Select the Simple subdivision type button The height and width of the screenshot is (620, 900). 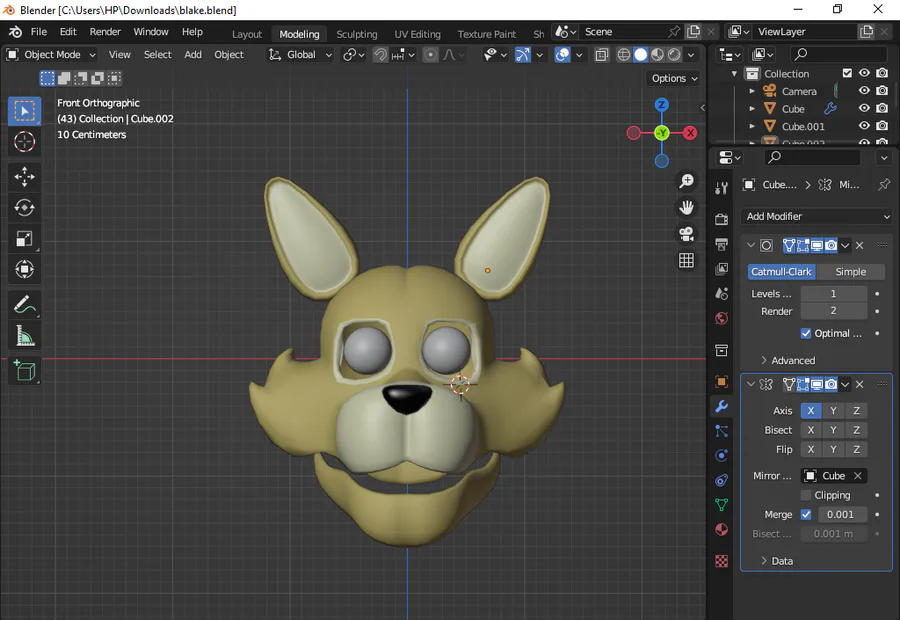[x=851, y=272]
